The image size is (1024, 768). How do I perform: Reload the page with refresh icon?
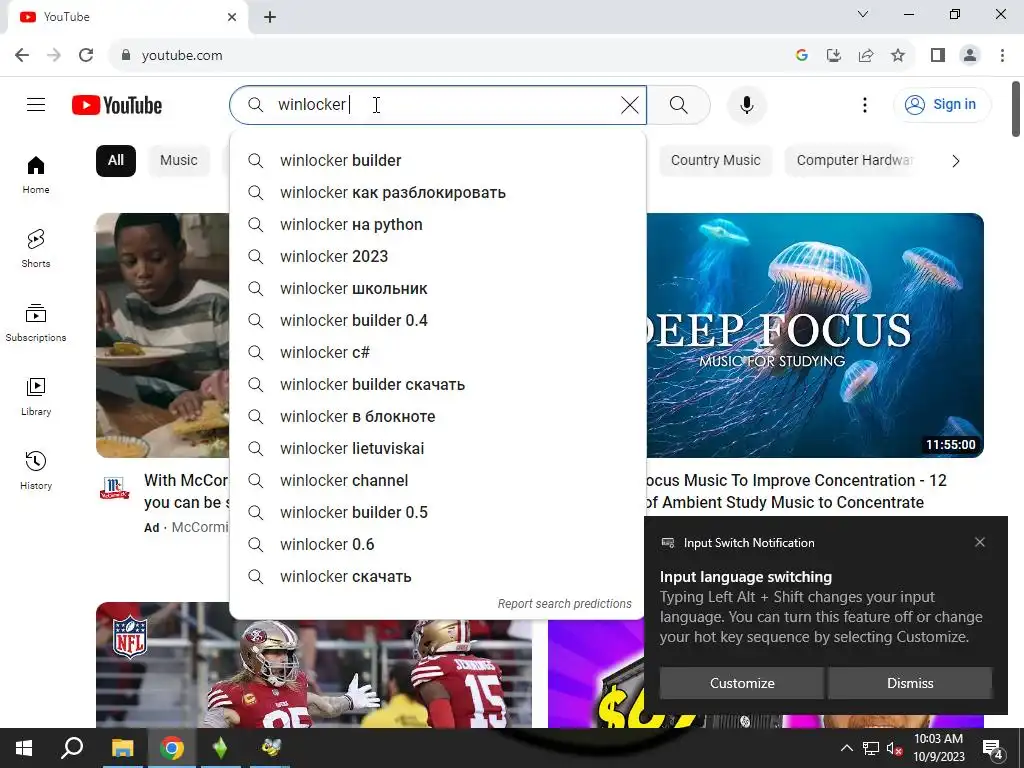point(86,55)
